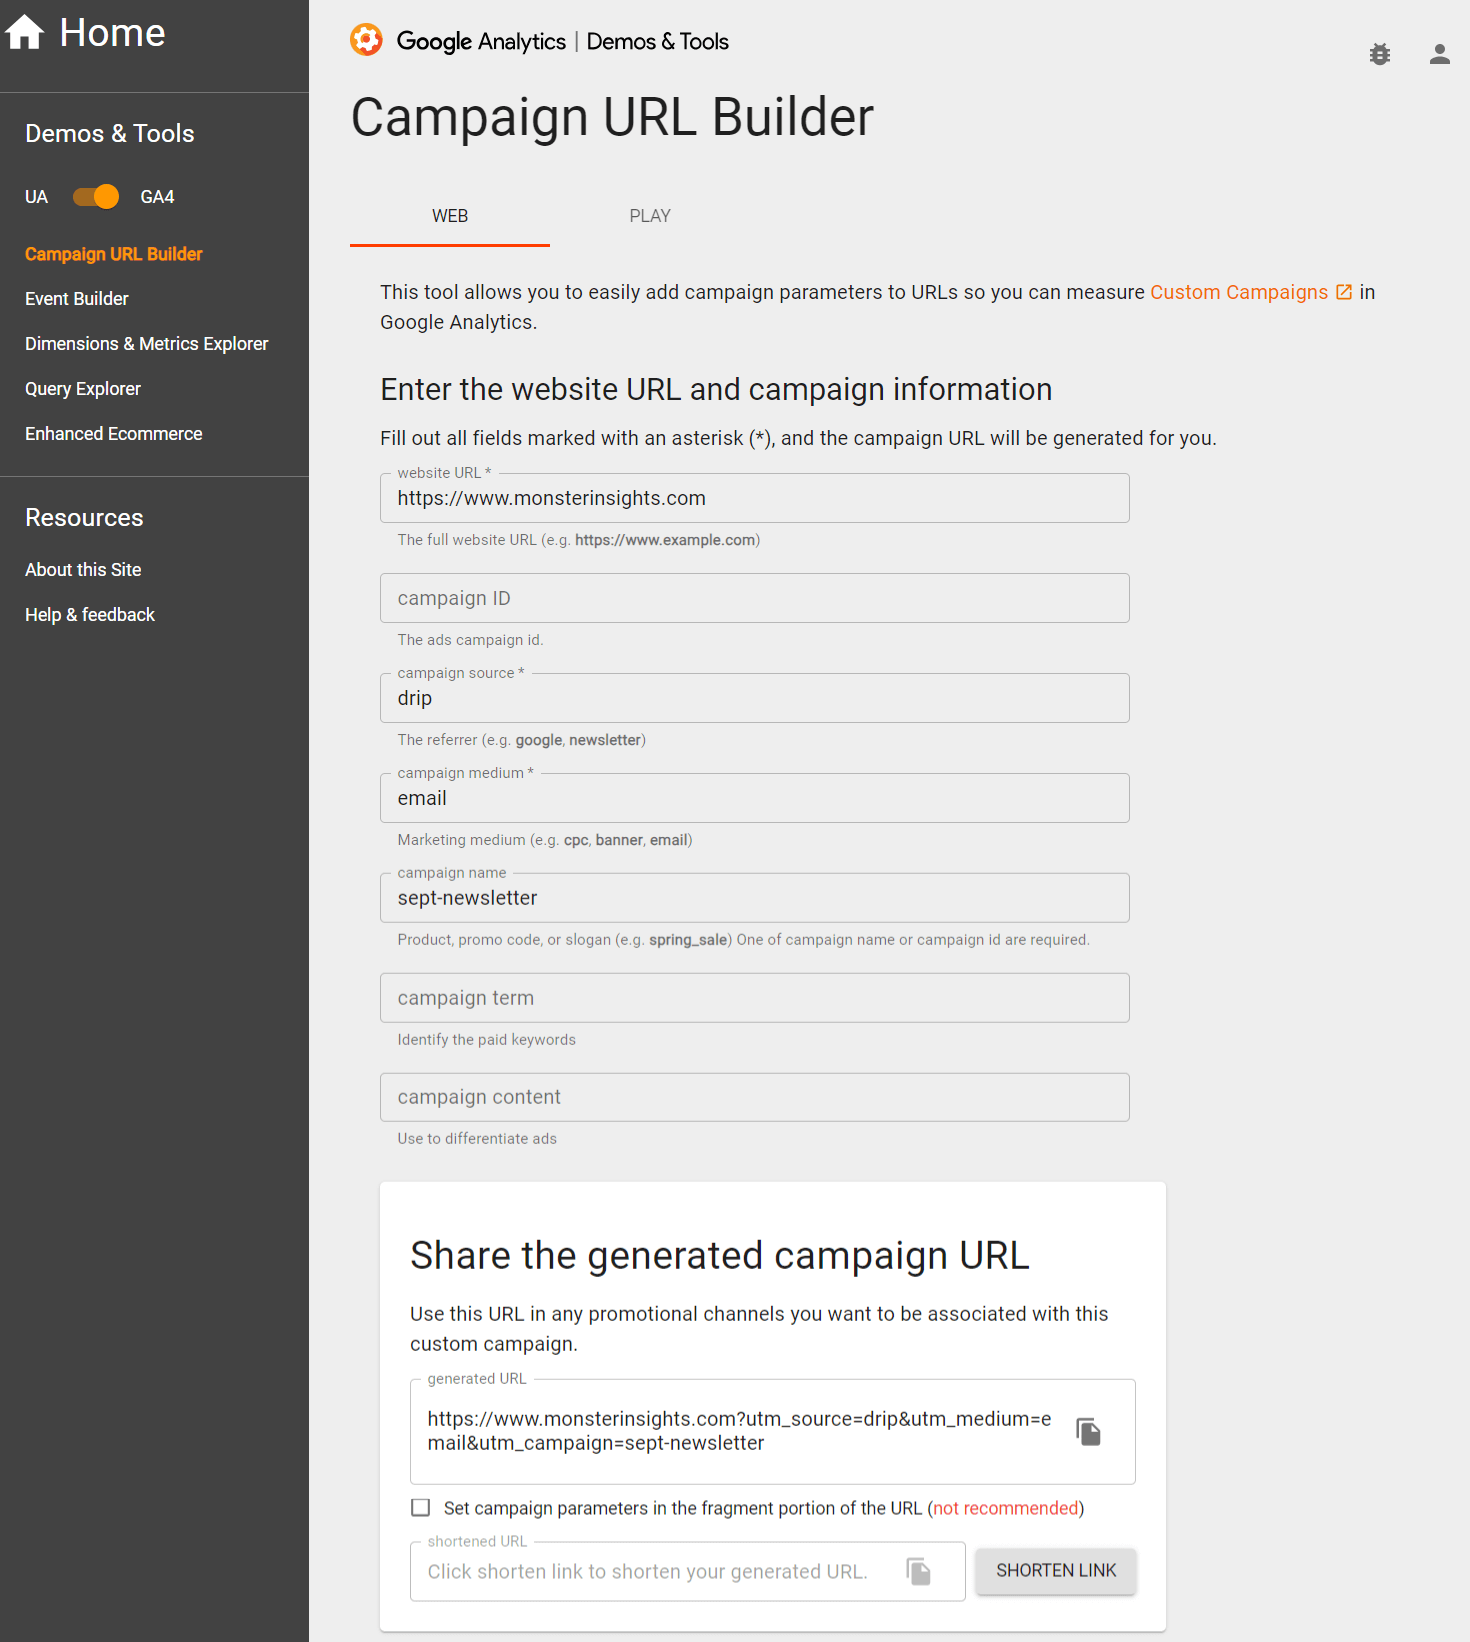Viewport: 1470px width, 1642px height.
Task: Click the copy icon next to shortened URL
Action: 919,1571
